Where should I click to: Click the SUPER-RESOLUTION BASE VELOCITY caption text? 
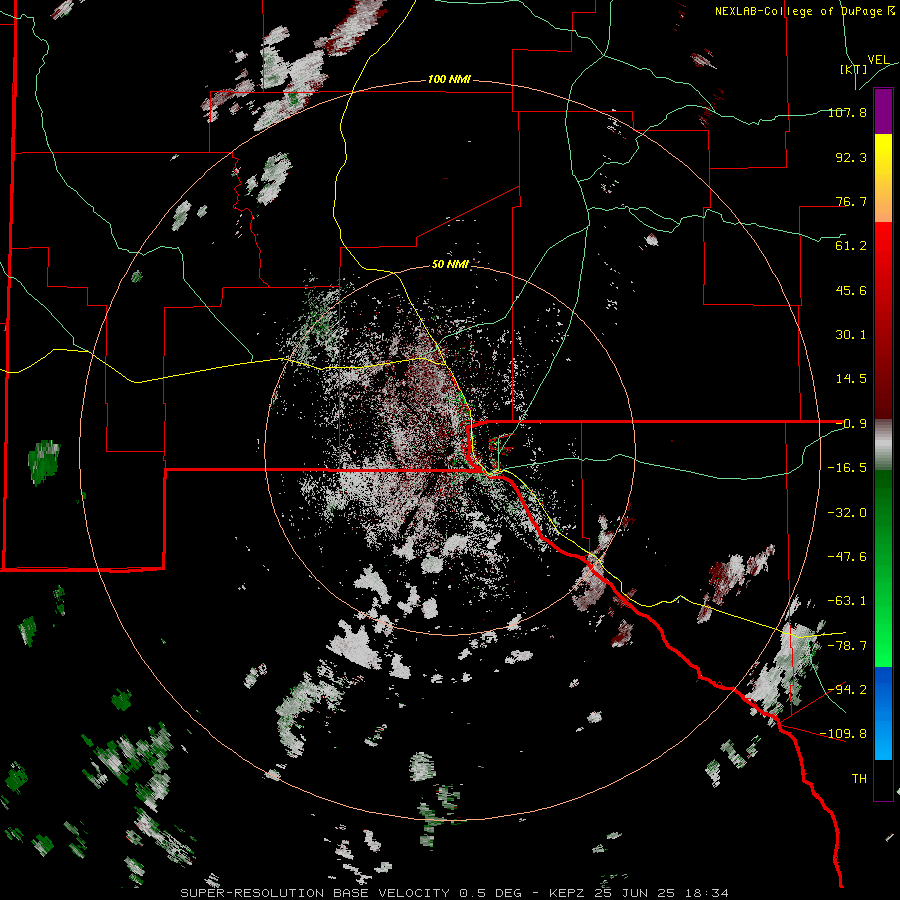(317, 893)
